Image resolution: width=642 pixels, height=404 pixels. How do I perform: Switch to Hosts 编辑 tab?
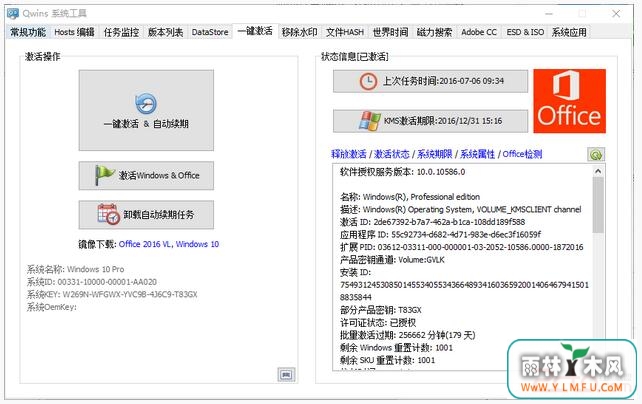[x=74, y=32]
